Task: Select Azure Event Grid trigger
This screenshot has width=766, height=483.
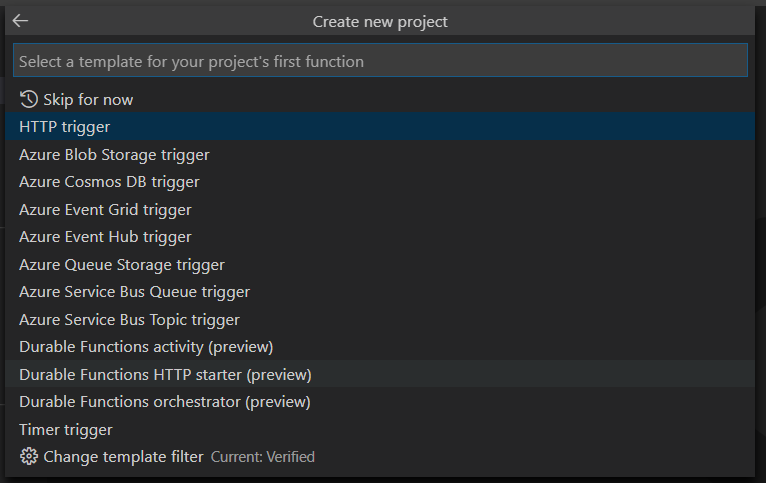Action: (105, 210)
